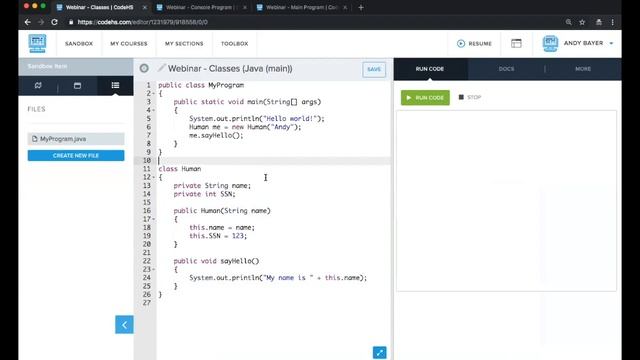Click the browser forward arrow
Screen dimensions: 640x360
click(41, 22)
